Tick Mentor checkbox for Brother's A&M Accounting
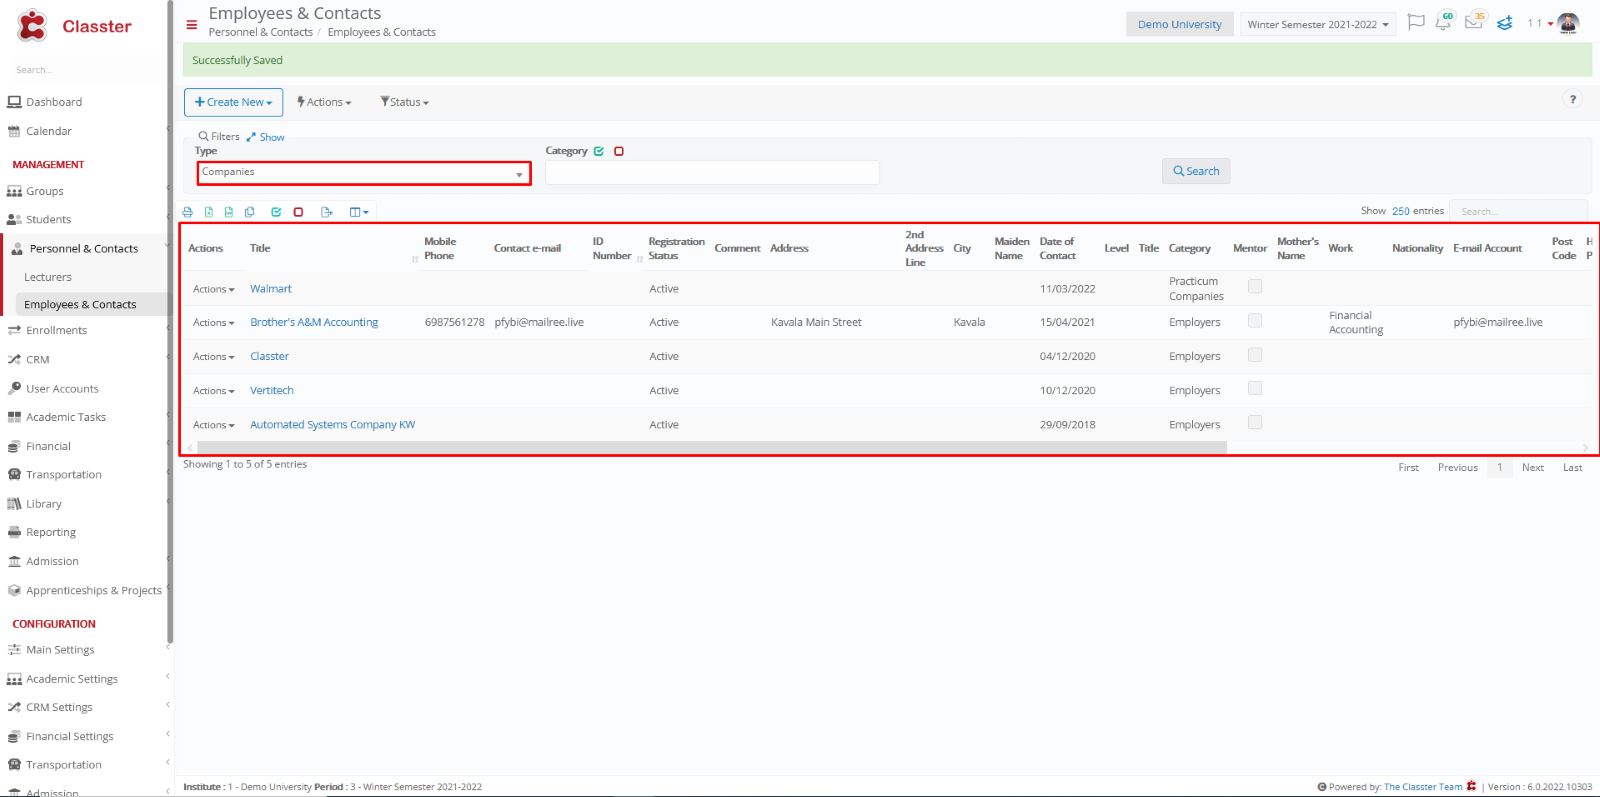1600x797 pixels. (x=1255, y=320)
